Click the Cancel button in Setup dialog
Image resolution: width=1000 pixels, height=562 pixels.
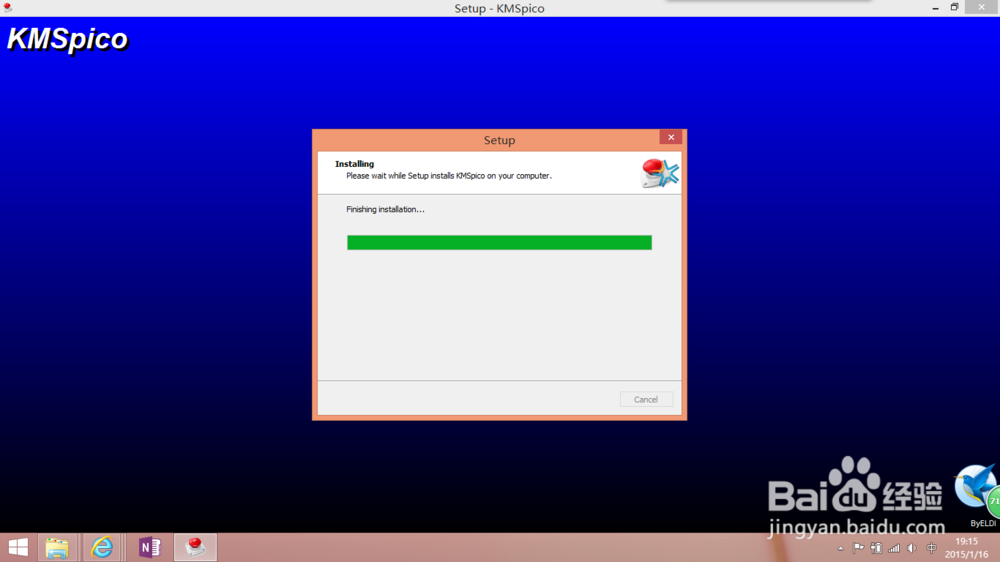646,399
